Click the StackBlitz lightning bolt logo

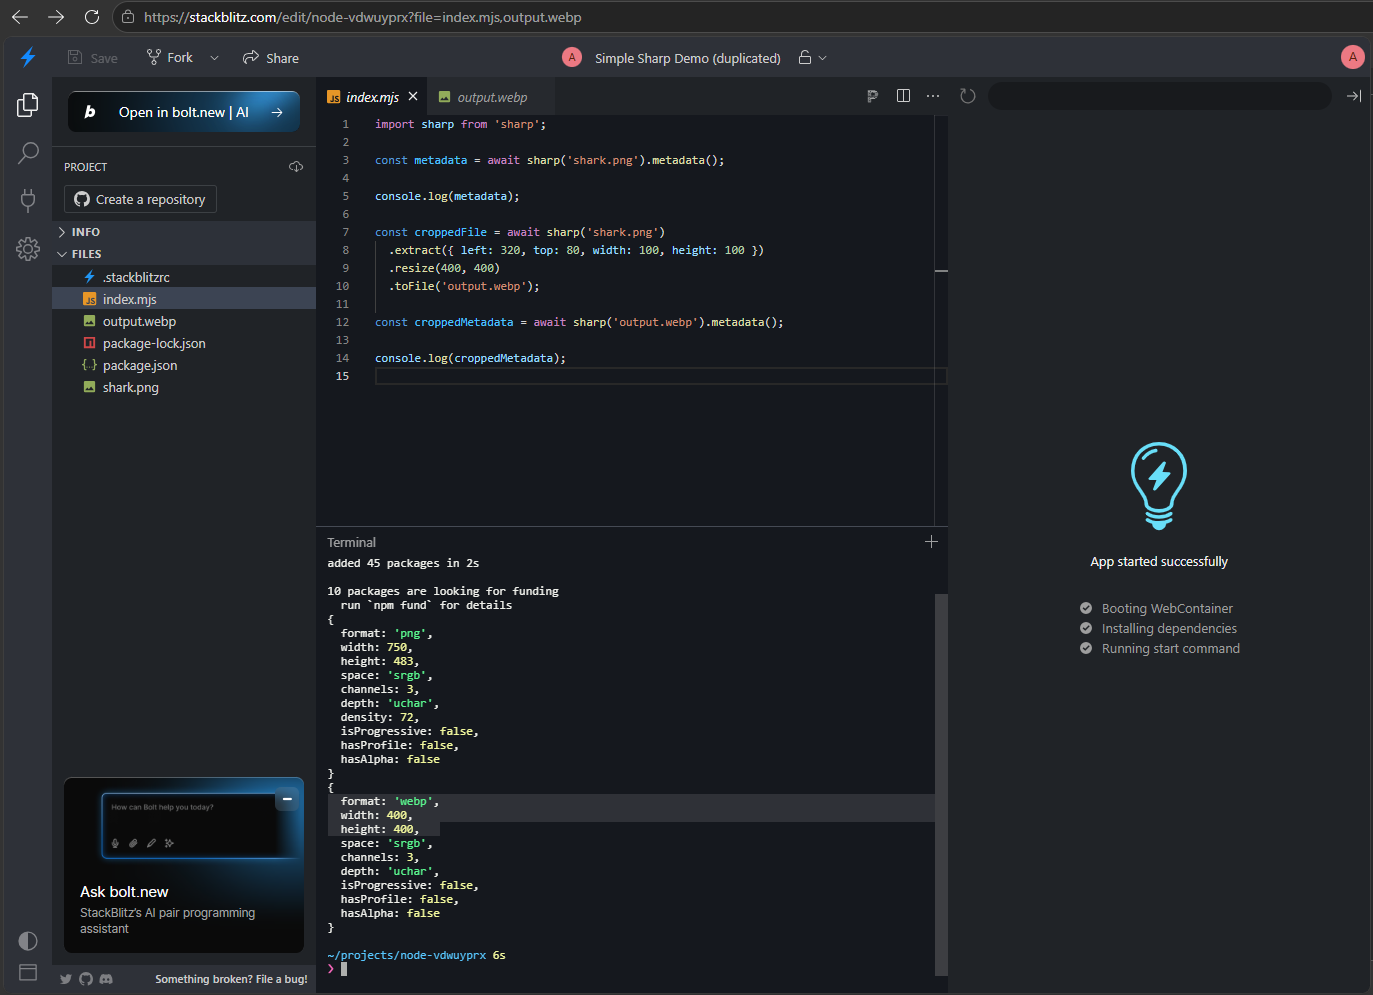pyautogui.click(x=28, y=57)
